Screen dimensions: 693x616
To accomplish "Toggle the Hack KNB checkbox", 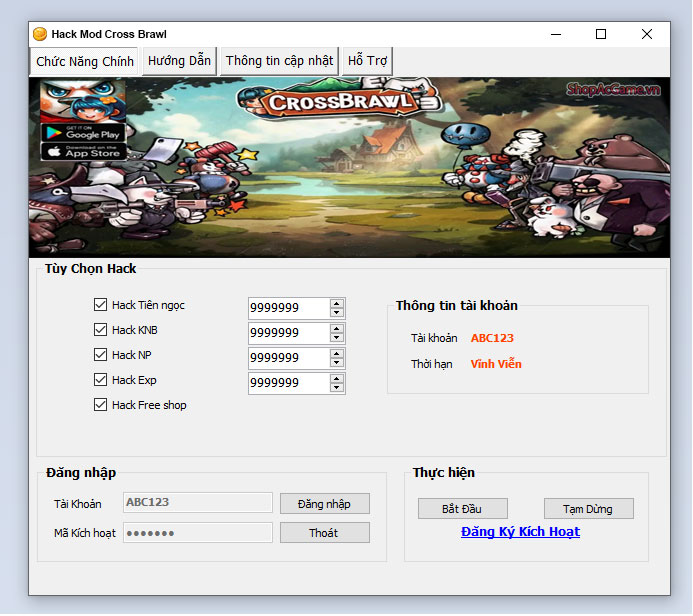I will pos(100,330).
